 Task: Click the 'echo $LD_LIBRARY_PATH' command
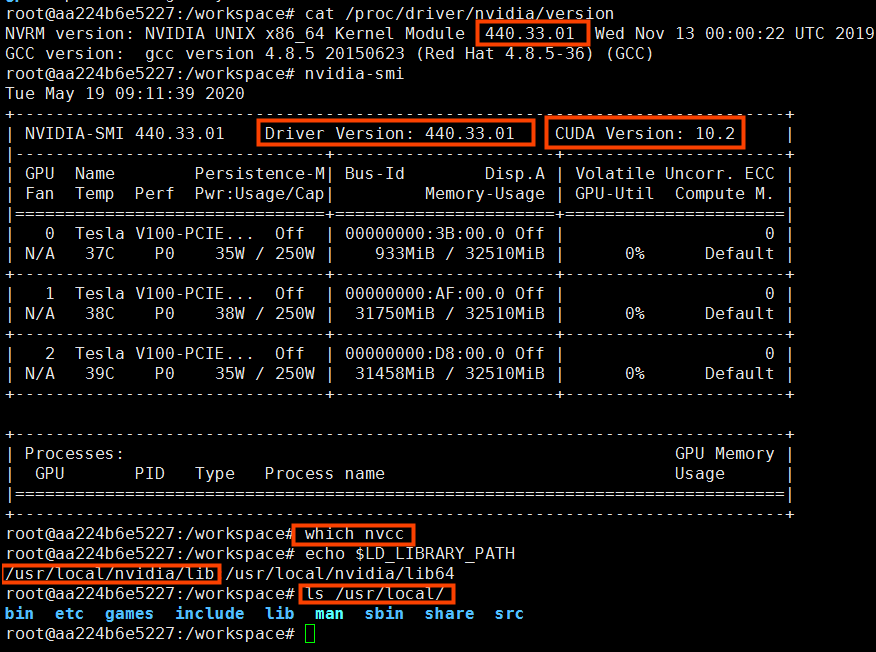[x=410, y=554]
